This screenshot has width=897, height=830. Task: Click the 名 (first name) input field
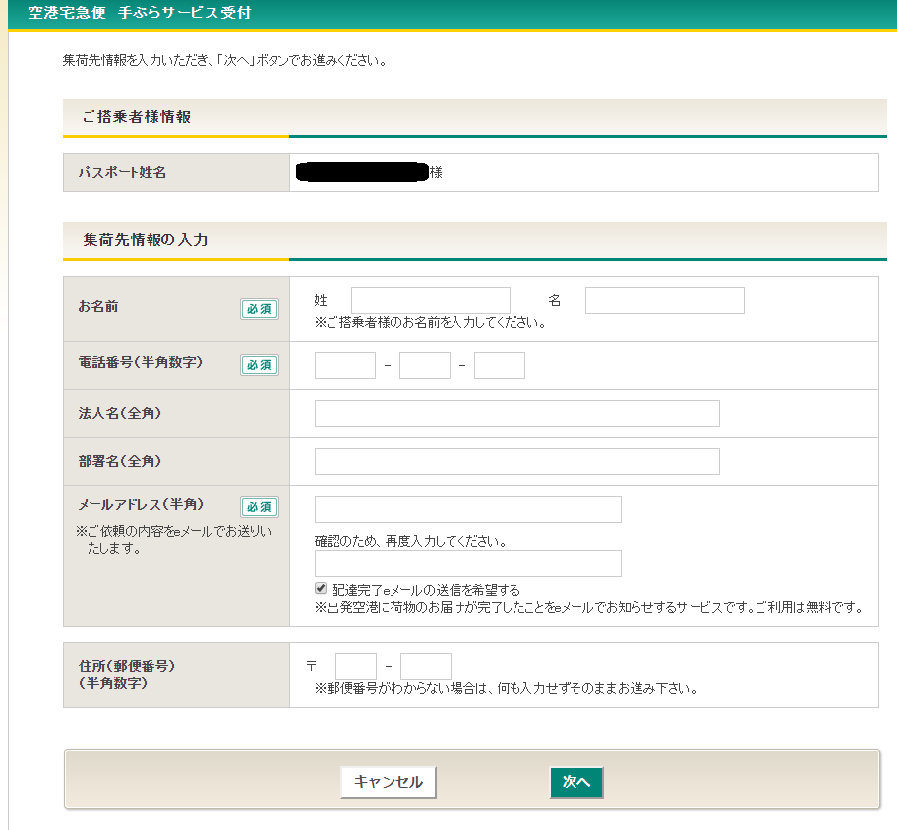click(x=665, y=300)
